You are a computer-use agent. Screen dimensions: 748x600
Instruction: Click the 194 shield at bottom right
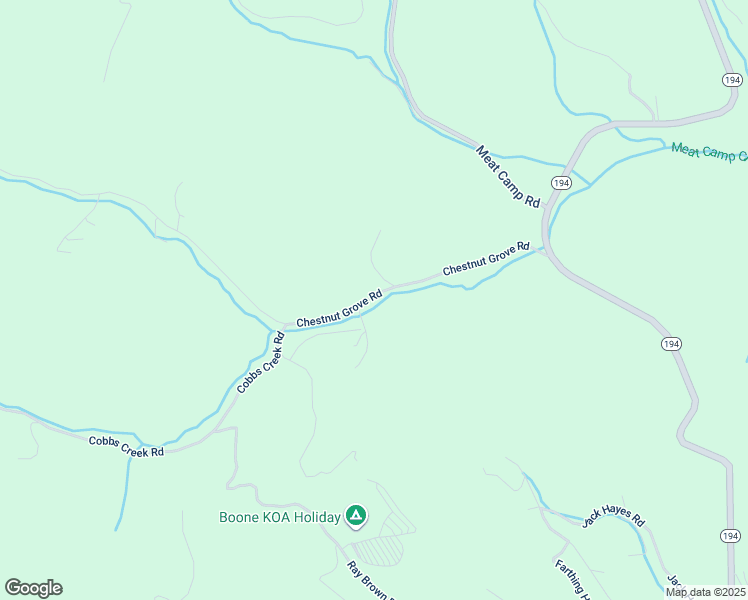pyautogui.click(x=730, y=536)
